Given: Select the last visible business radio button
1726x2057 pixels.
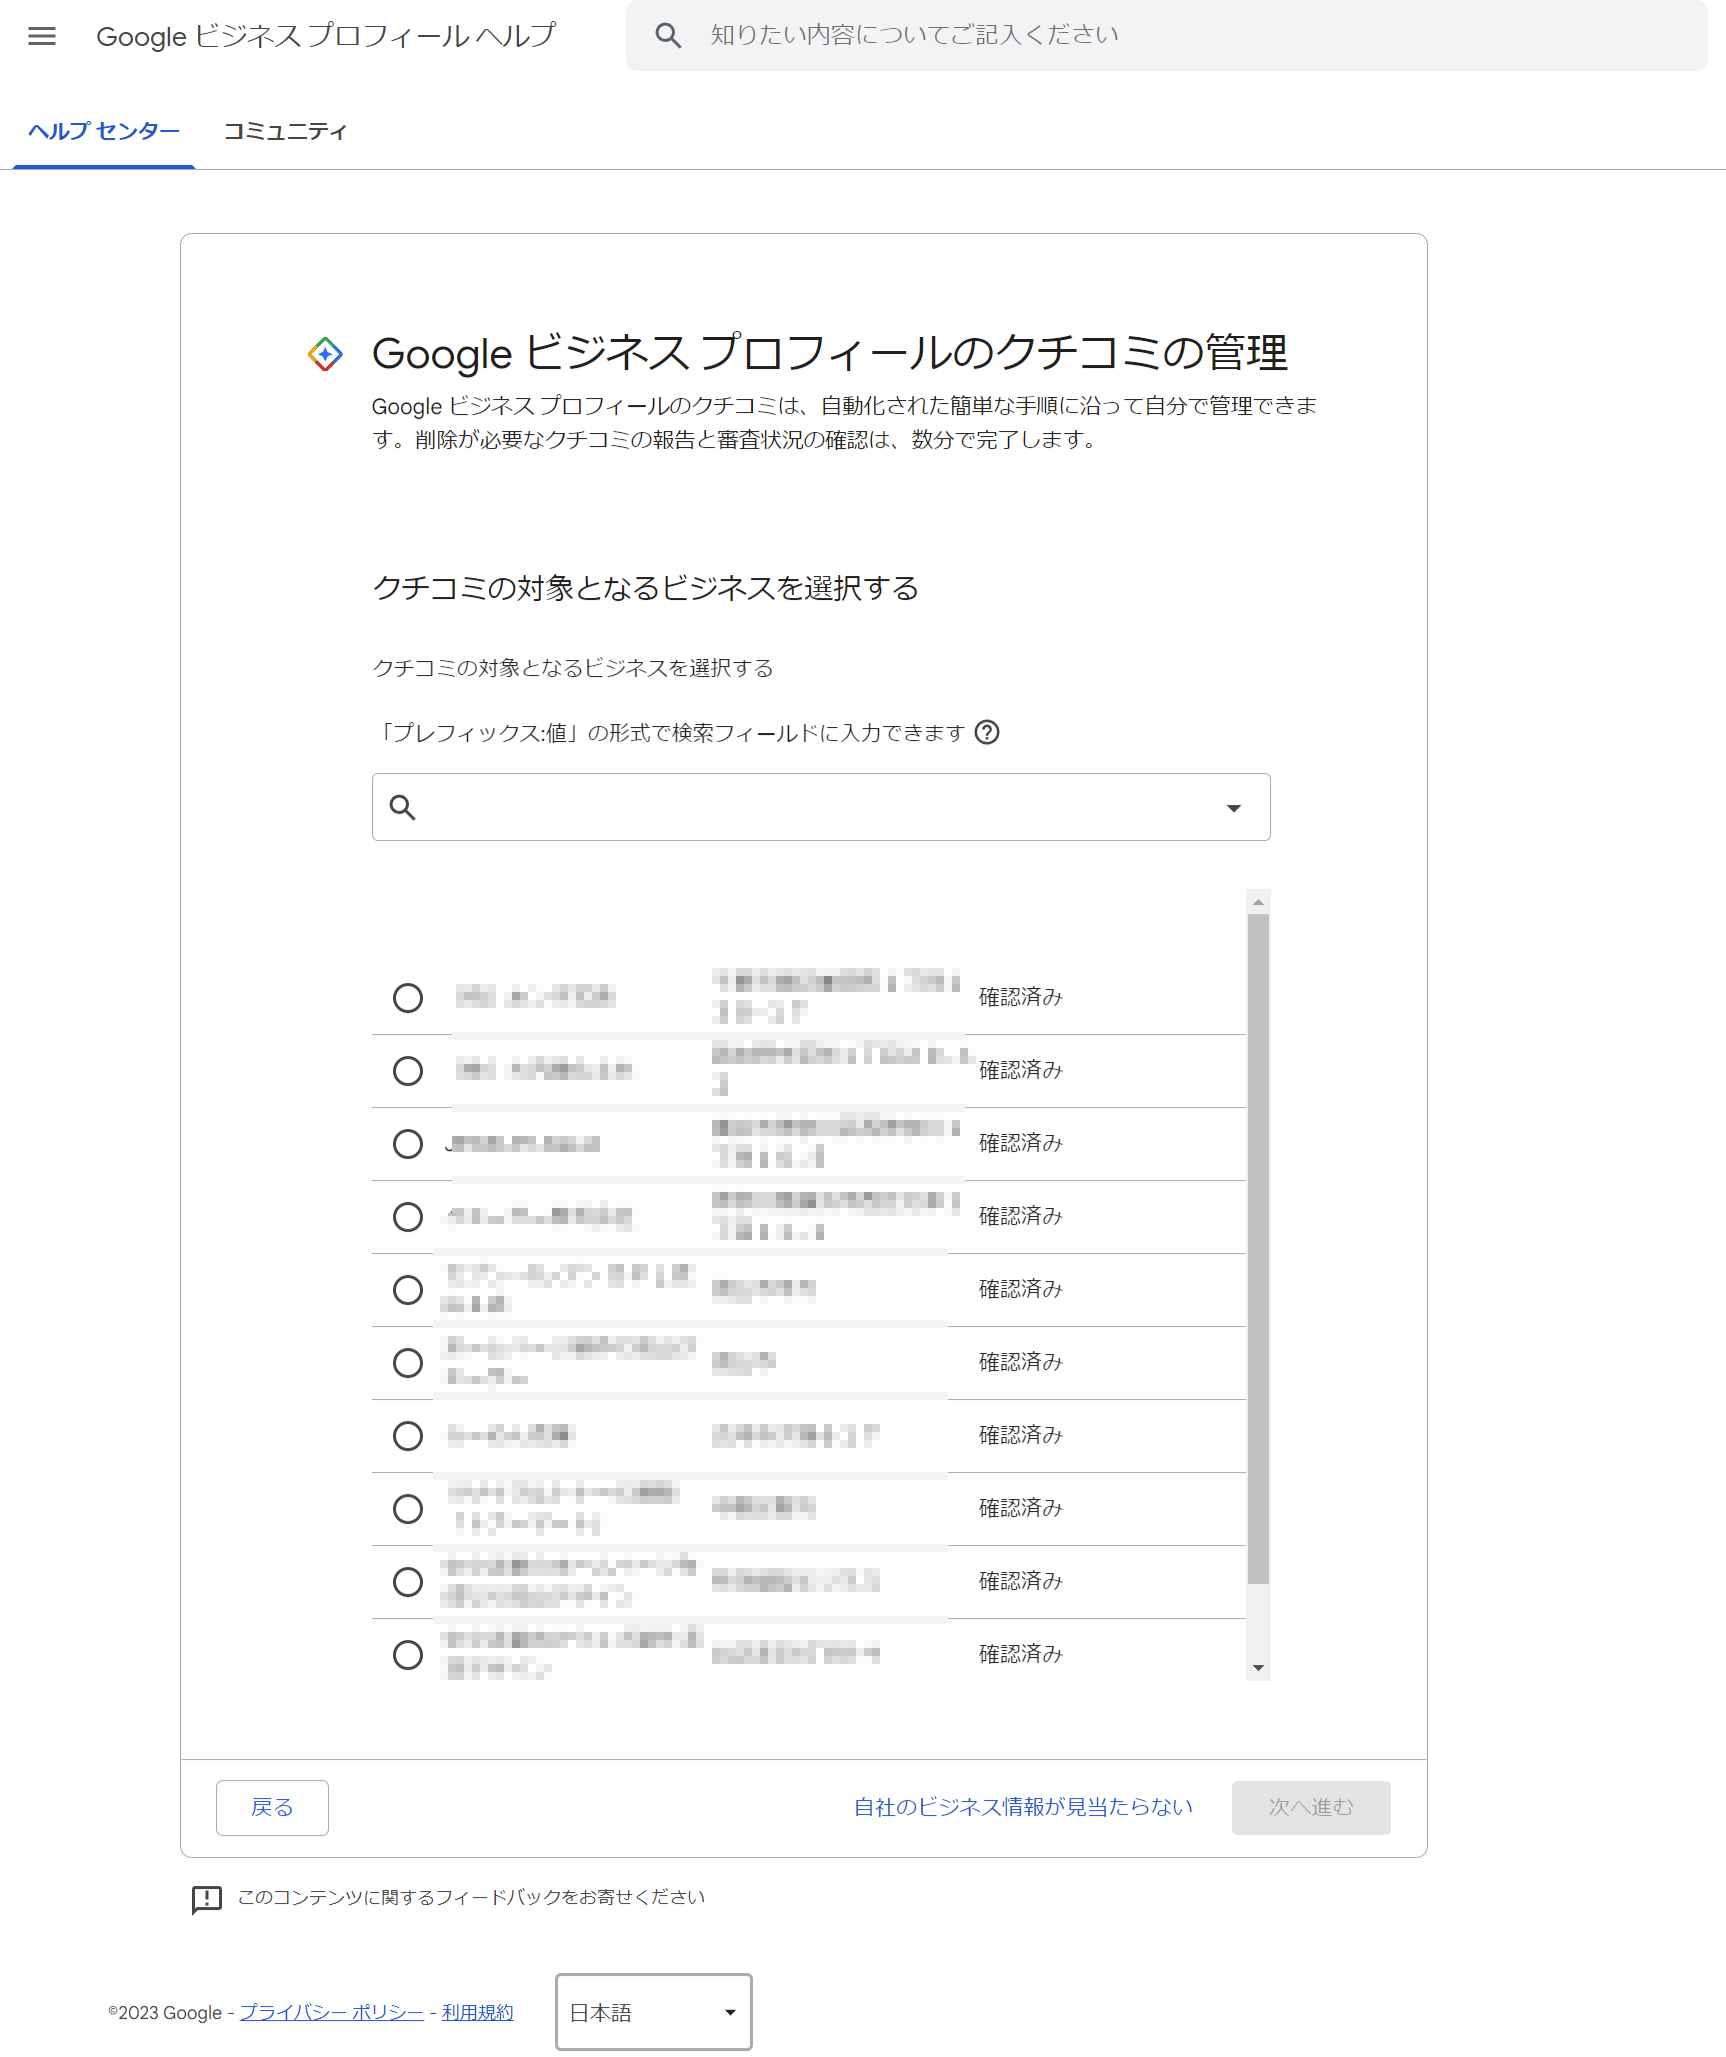Looking at the screenshot, I should pos(408,1655).
